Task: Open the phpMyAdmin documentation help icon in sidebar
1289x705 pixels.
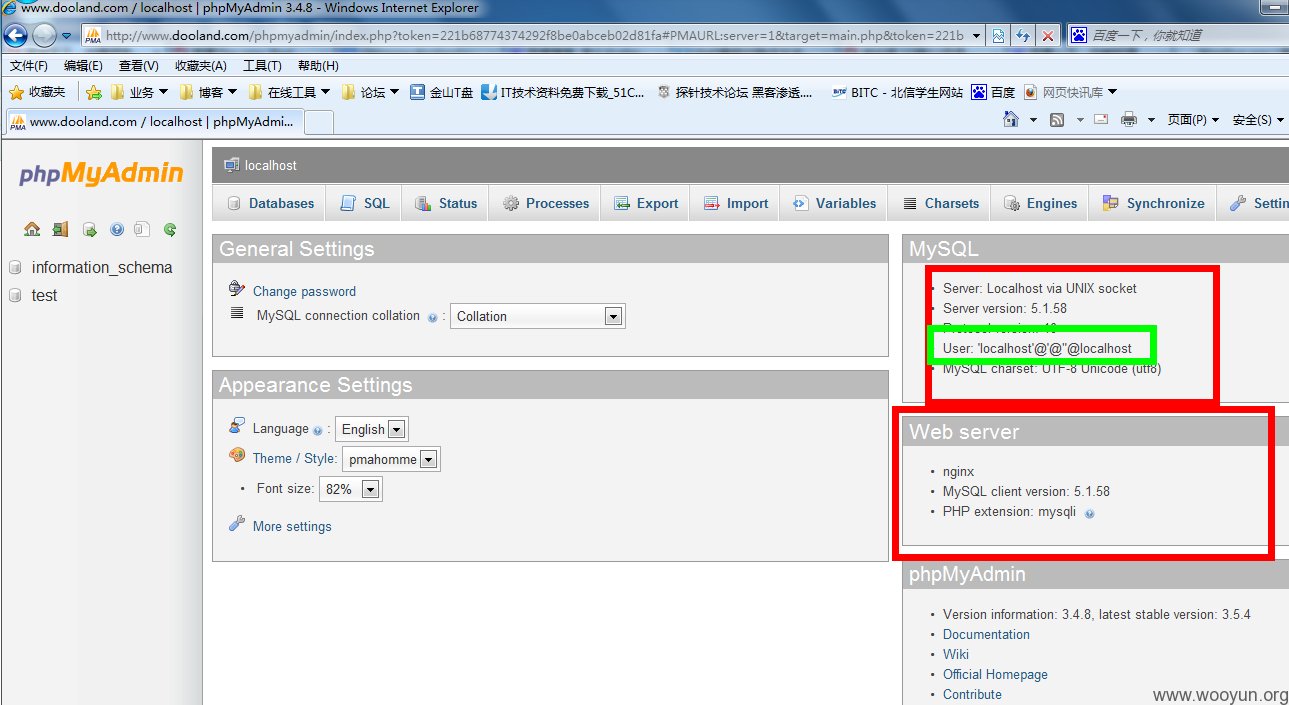Action: tap(116, 229)
